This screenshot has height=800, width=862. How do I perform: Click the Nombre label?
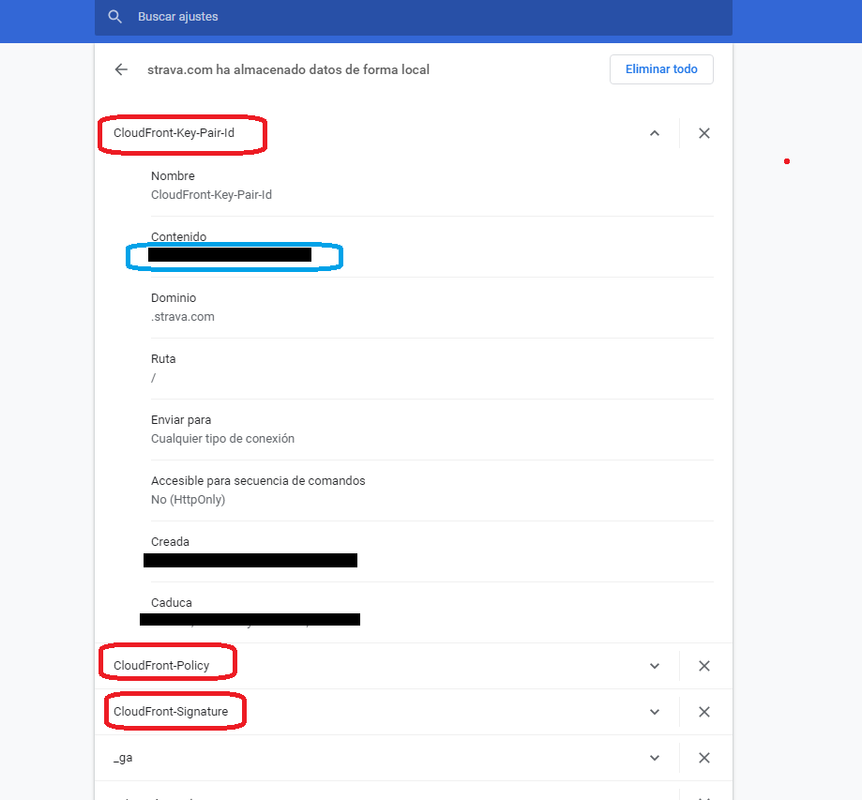[x=173, y=176]
